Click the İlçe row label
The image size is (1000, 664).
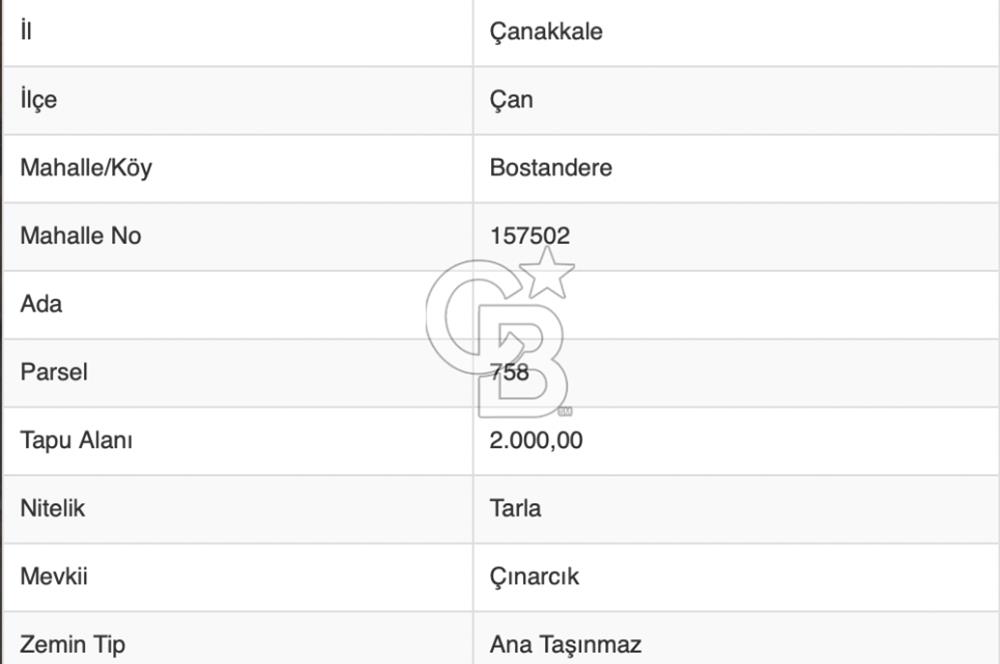pos(38,100)
